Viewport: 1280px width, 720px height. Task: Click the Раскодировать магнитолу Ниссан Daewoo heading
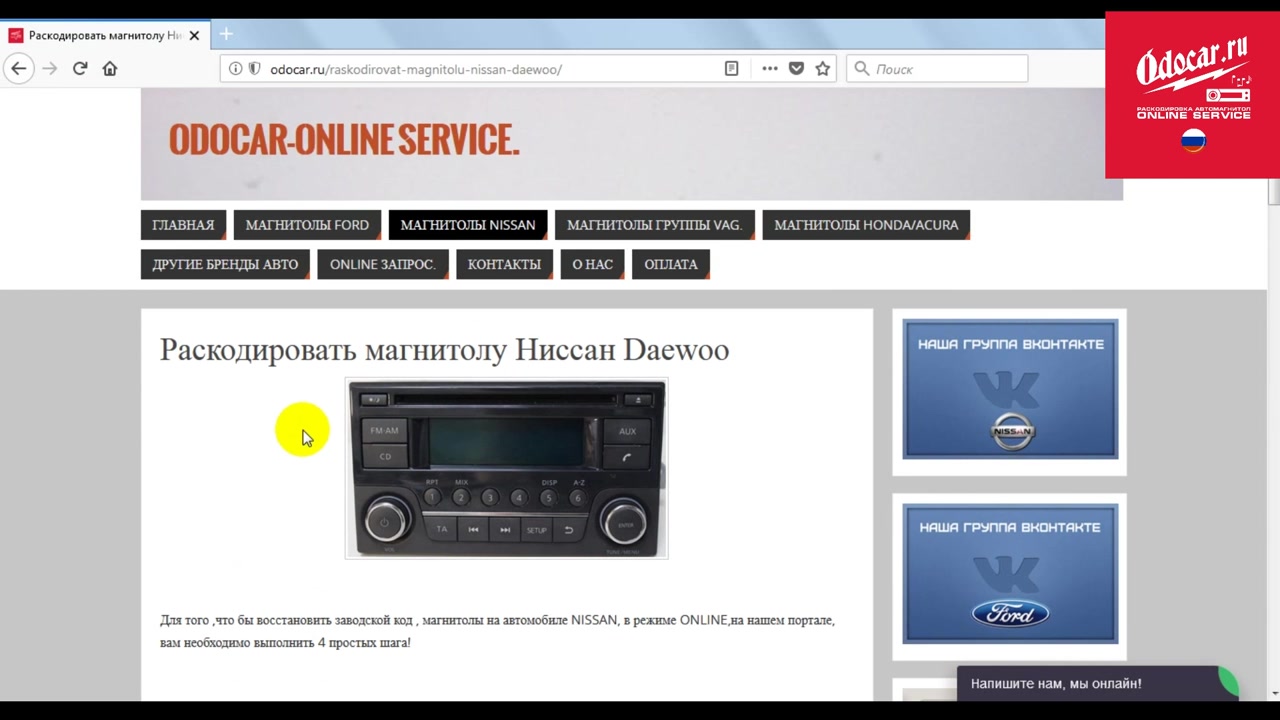pyautogui.click(x=444, y=350)
